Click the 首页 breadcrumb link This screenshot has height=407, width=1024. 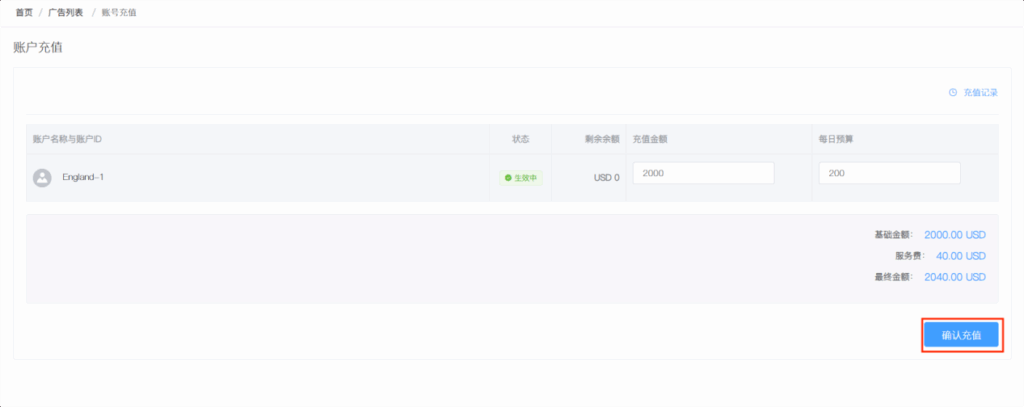pyautogui.click(x=23, y=12)
